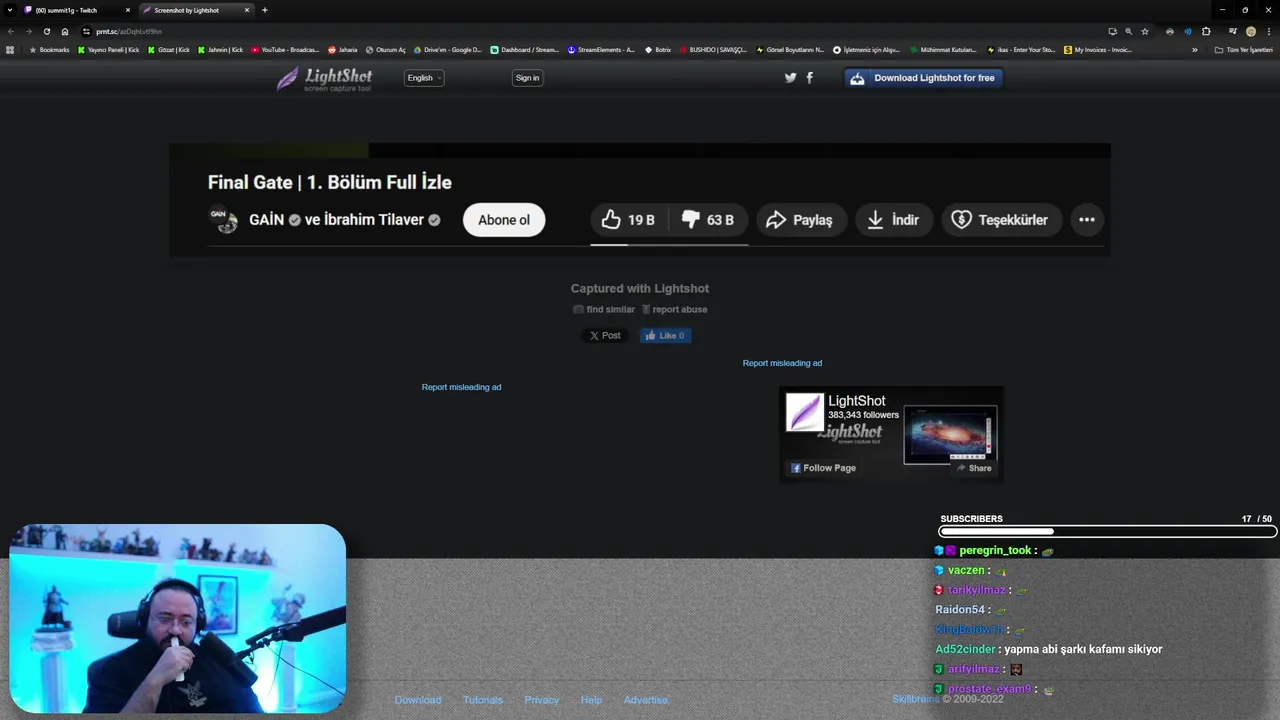
Task: Click the left Report misleading ad link
Action: click(461, 387)
